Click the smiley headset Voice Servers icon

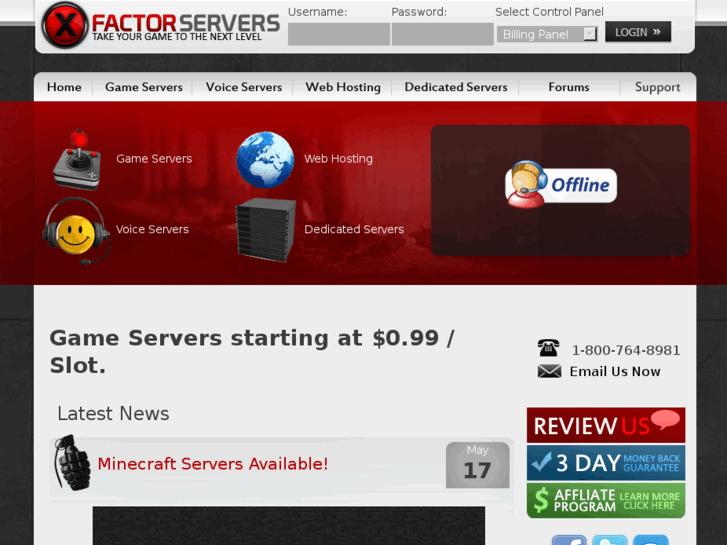pos(77,231)
